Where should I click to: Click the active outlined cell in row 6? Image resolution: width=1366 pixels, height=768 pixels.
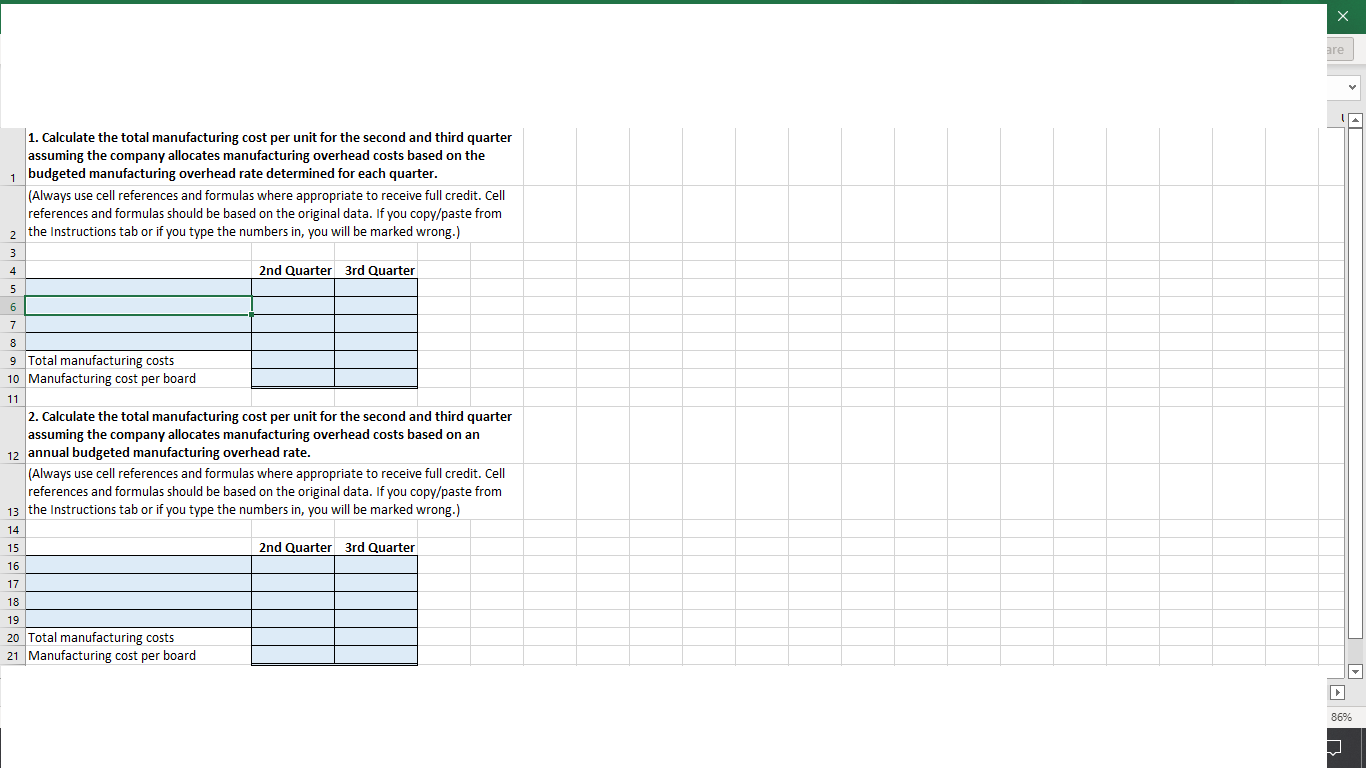click(138, 306)
